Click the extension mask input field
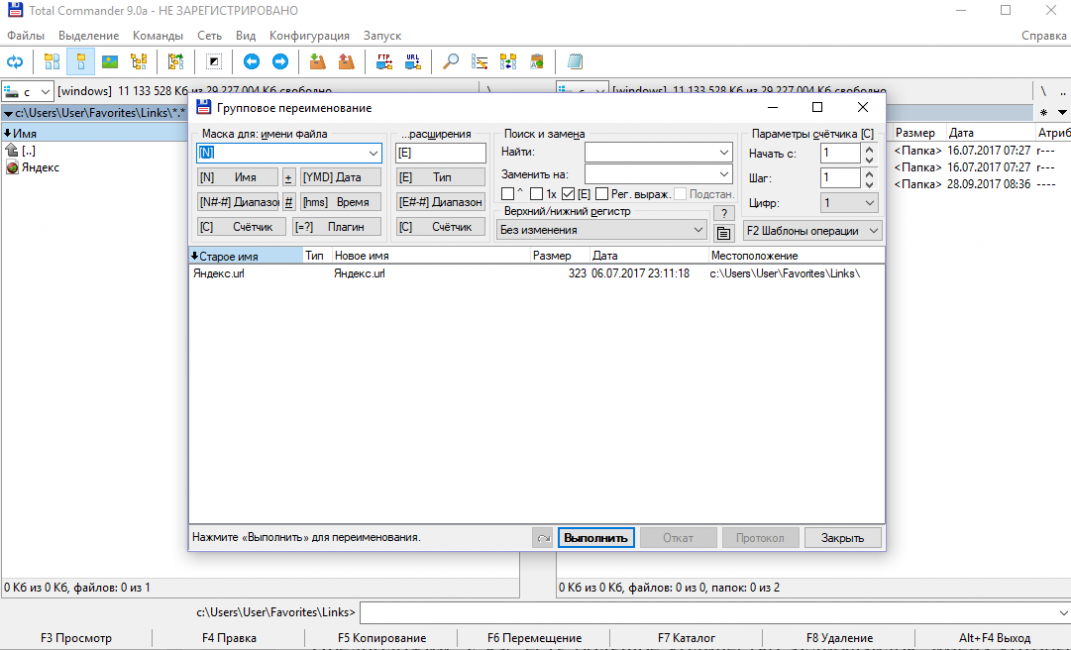This screenshot has height=650, width=1071. point(441,153)
